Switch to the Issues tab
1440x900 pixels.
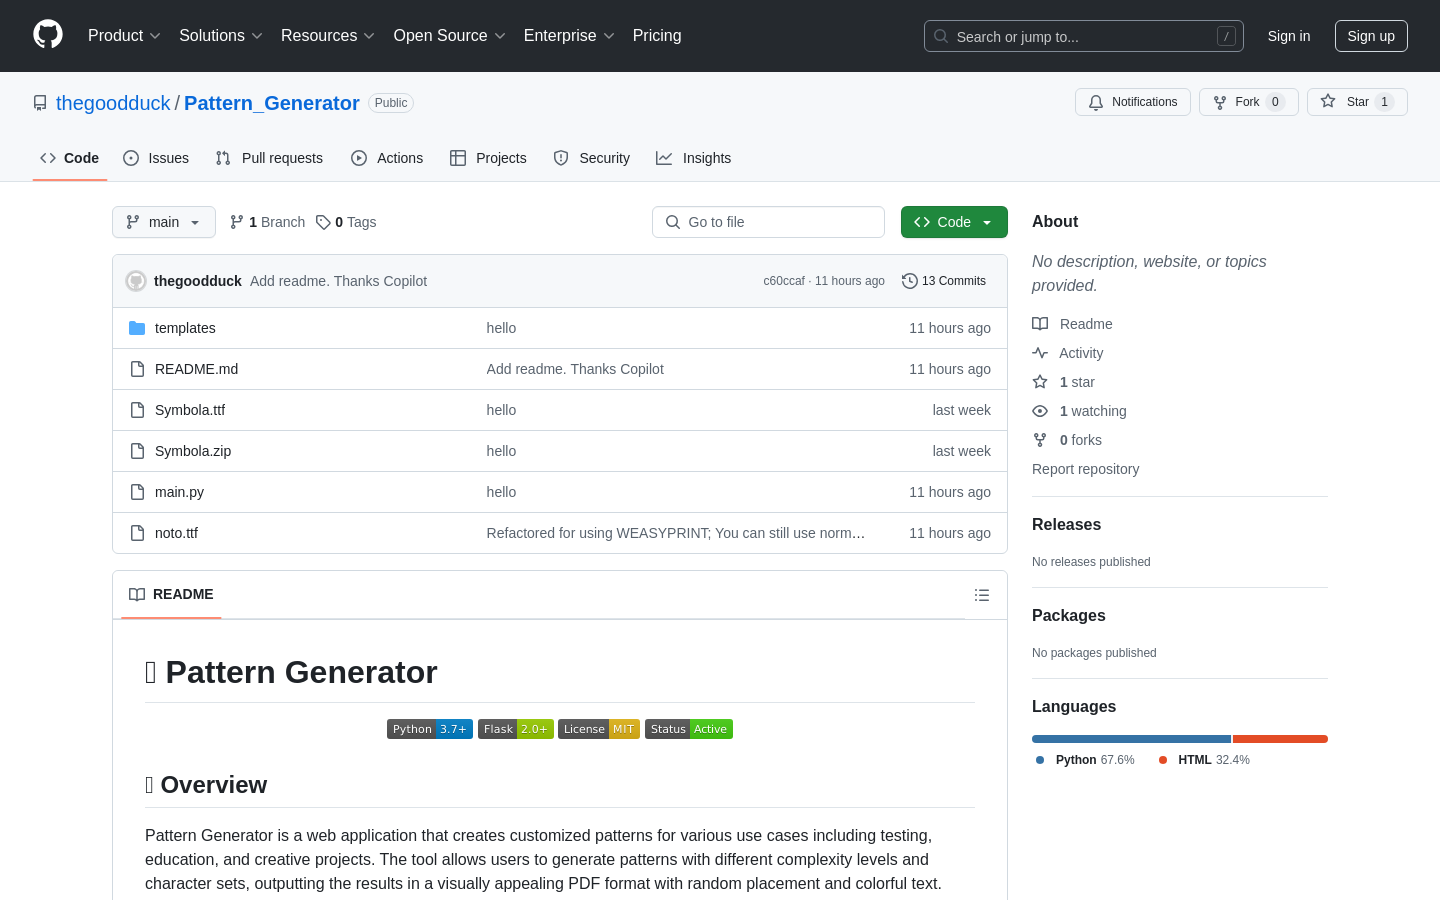coord(156,158)
